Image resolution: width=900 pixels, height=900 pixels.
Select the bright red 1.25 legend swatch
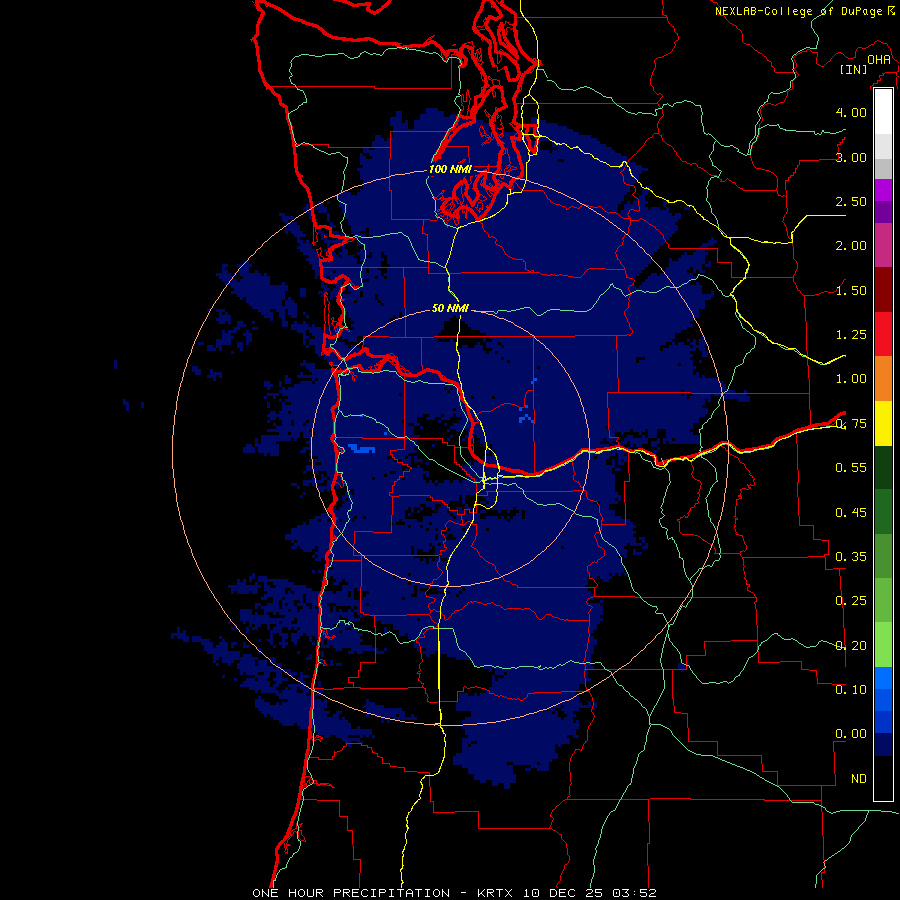883,334
